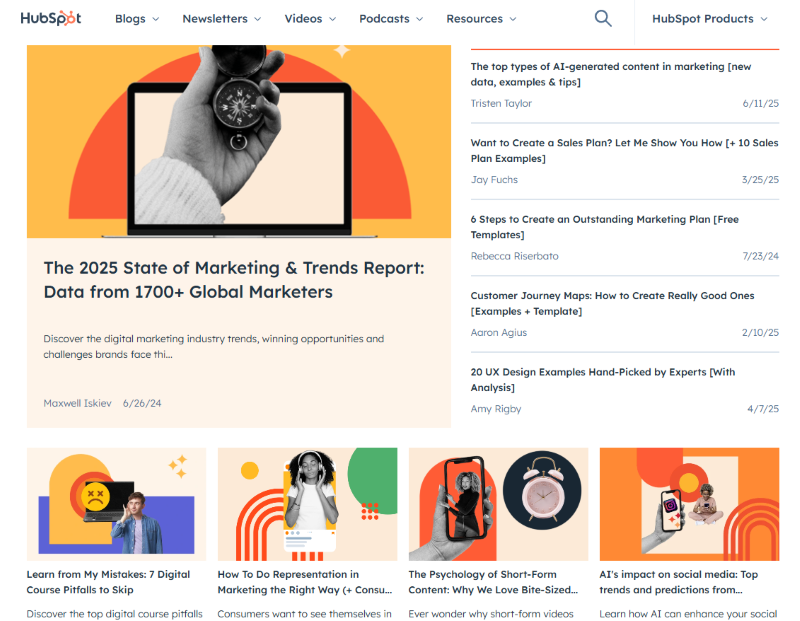This screenshot has height=621, width=800.
Task: Open the 20 UX Design Examples article
Action: (x=602, y=379)
